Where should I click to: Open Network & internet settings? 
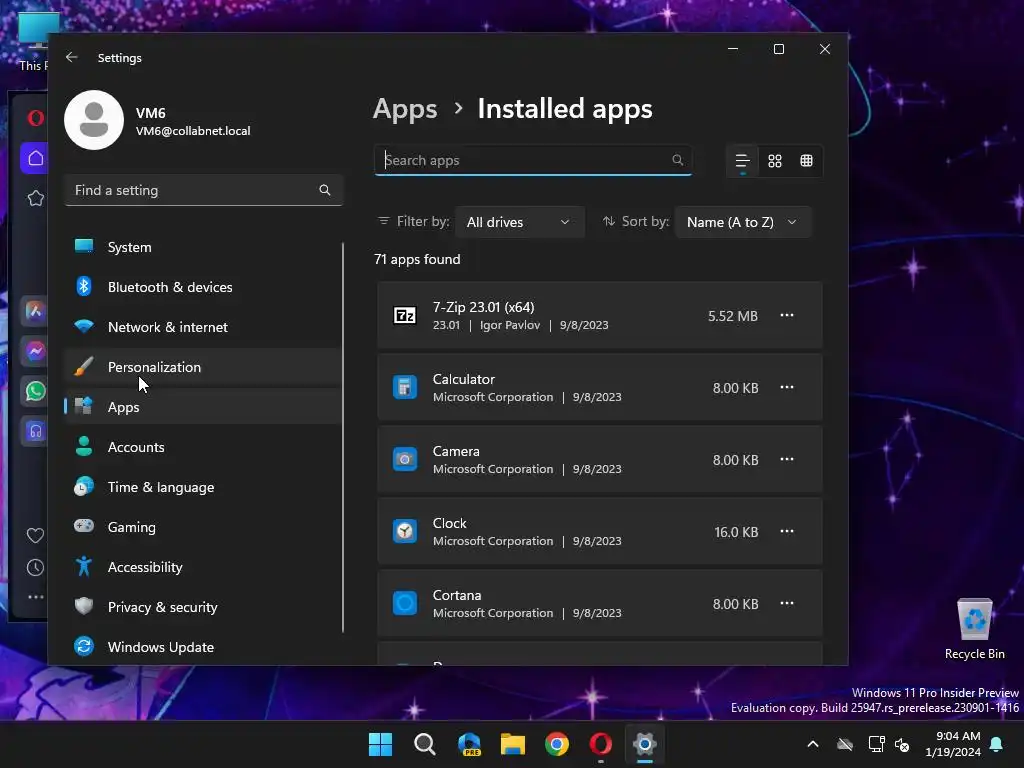point(202,327)
